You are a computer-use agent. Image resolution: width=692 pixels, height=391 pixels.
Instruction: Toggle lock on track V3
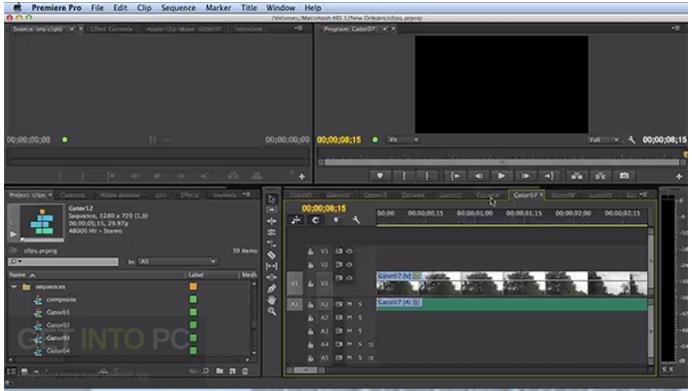tap(311, 252)
